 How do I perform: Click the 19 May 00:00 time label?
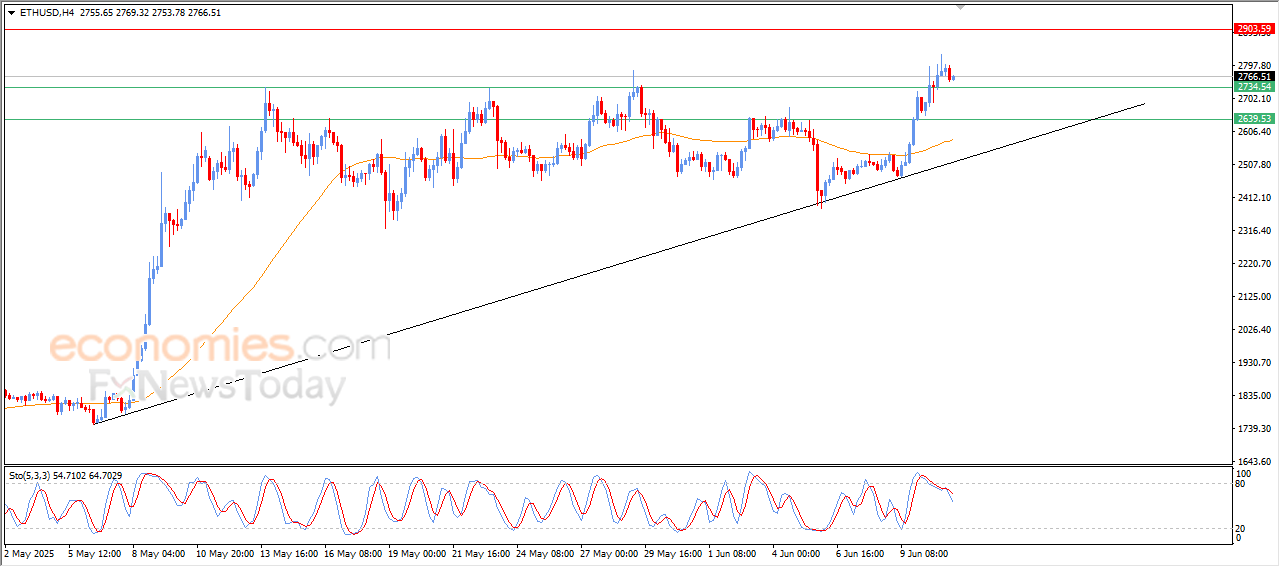tap(416, 552)
